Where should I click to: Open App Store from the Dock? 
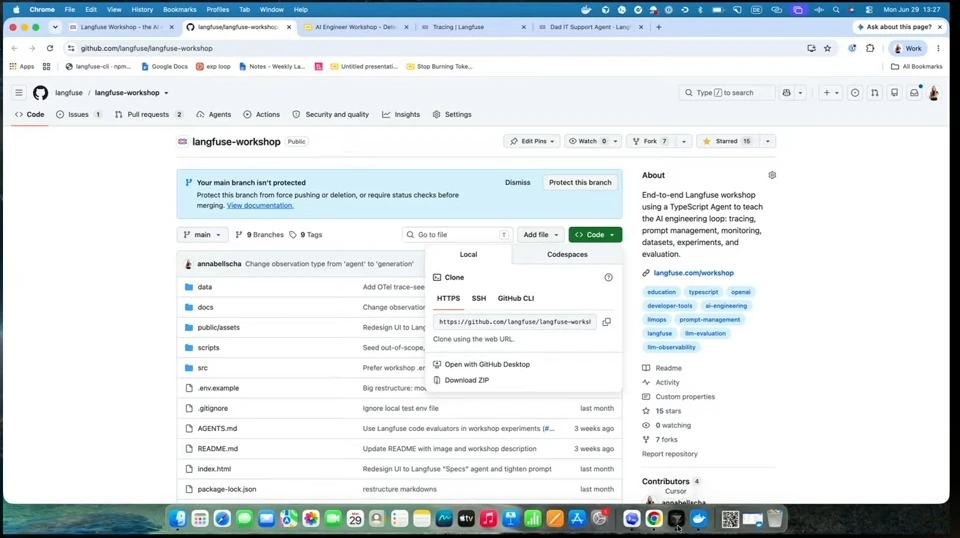pyautogui.click(x=577, y=519)
